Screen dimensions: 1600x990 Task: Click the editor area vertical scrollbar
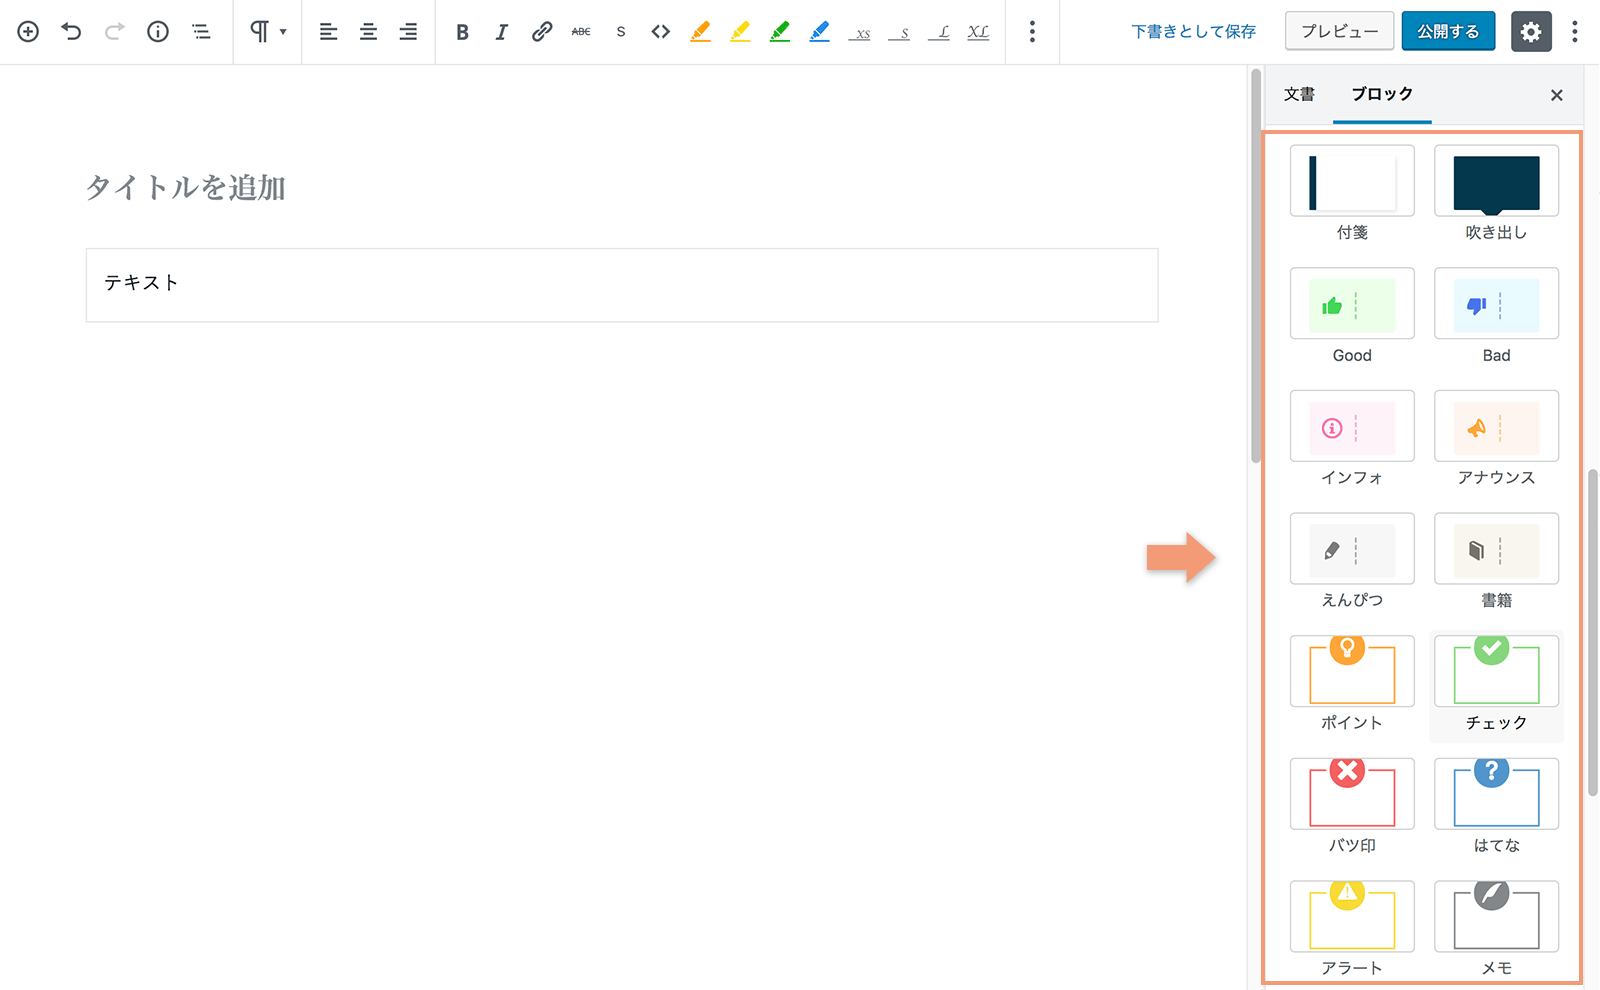point(1256,265)
